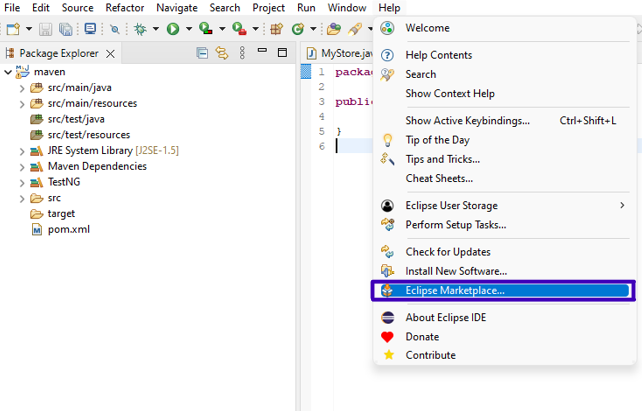
Task: Choose Check for Updates
Action: click(505, 252)
